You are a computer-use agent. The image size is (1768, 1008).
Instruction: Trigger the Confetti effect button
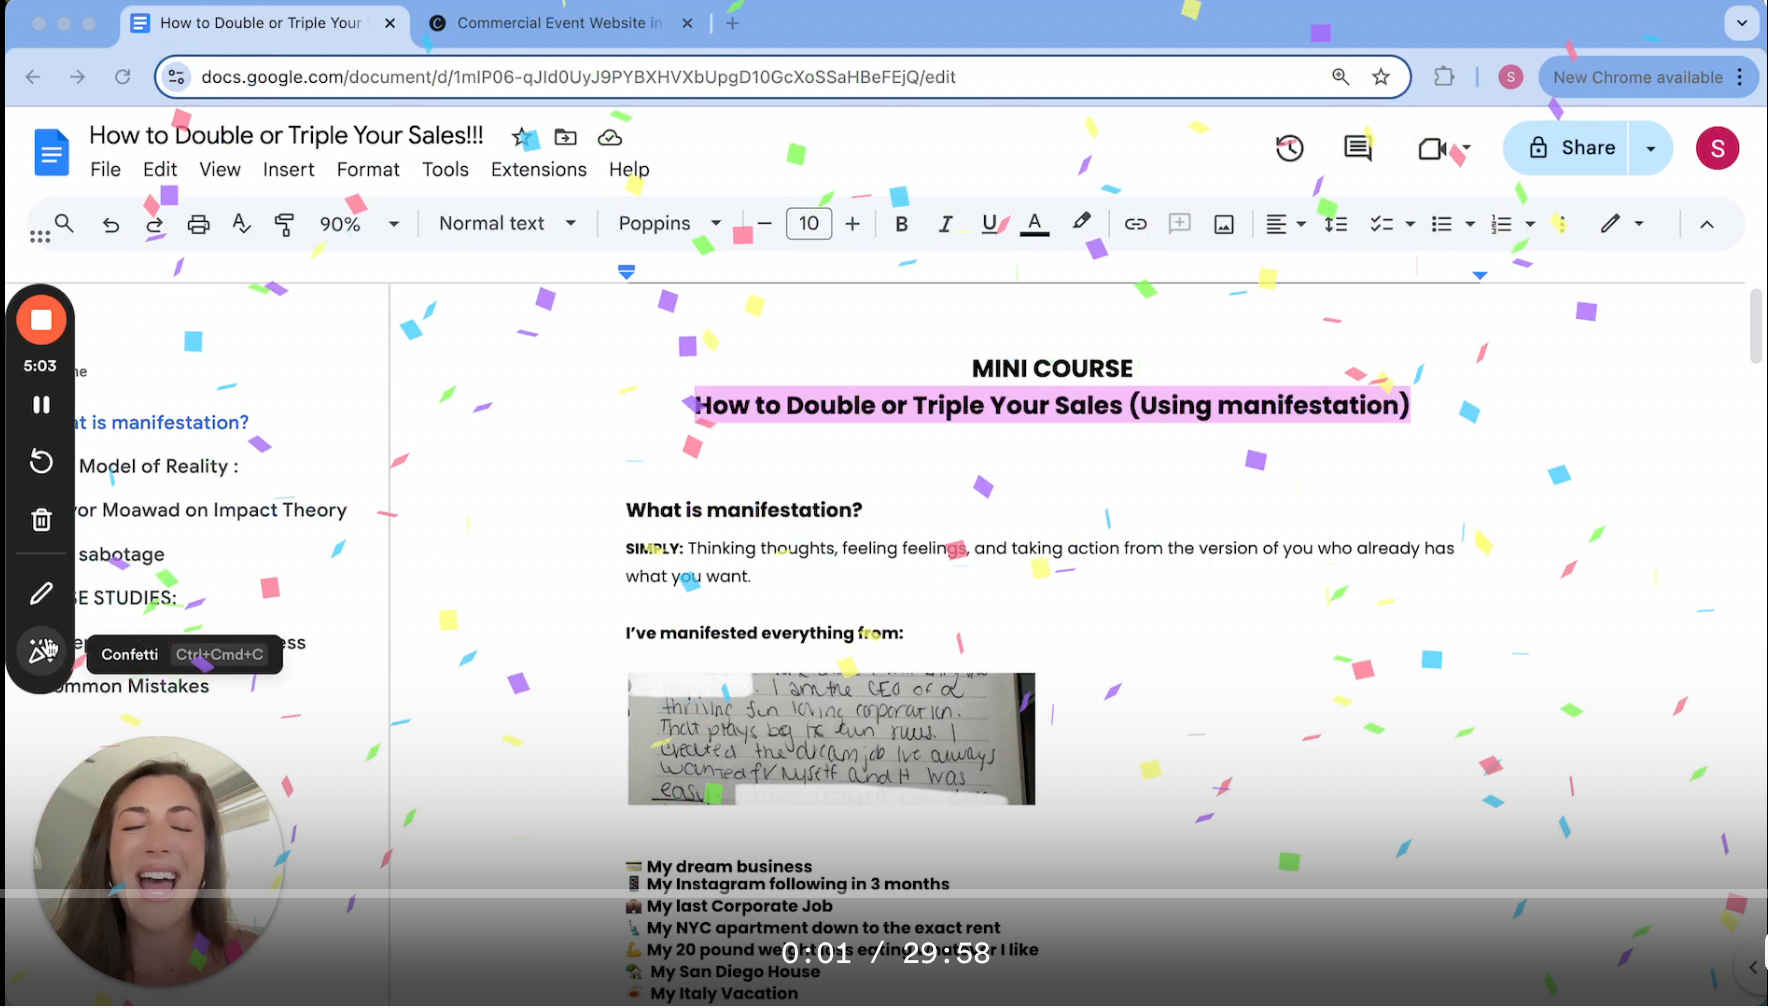(41, 651)
